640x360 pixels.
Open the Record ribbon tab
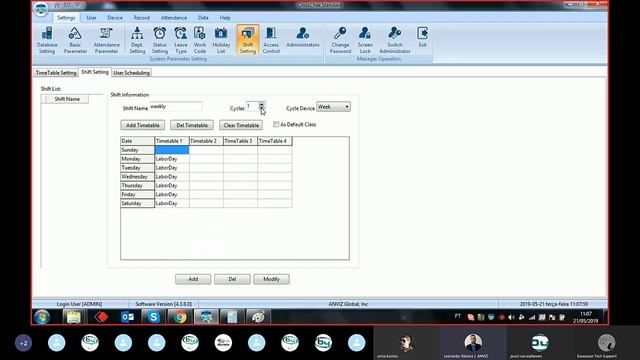[141, 18]
